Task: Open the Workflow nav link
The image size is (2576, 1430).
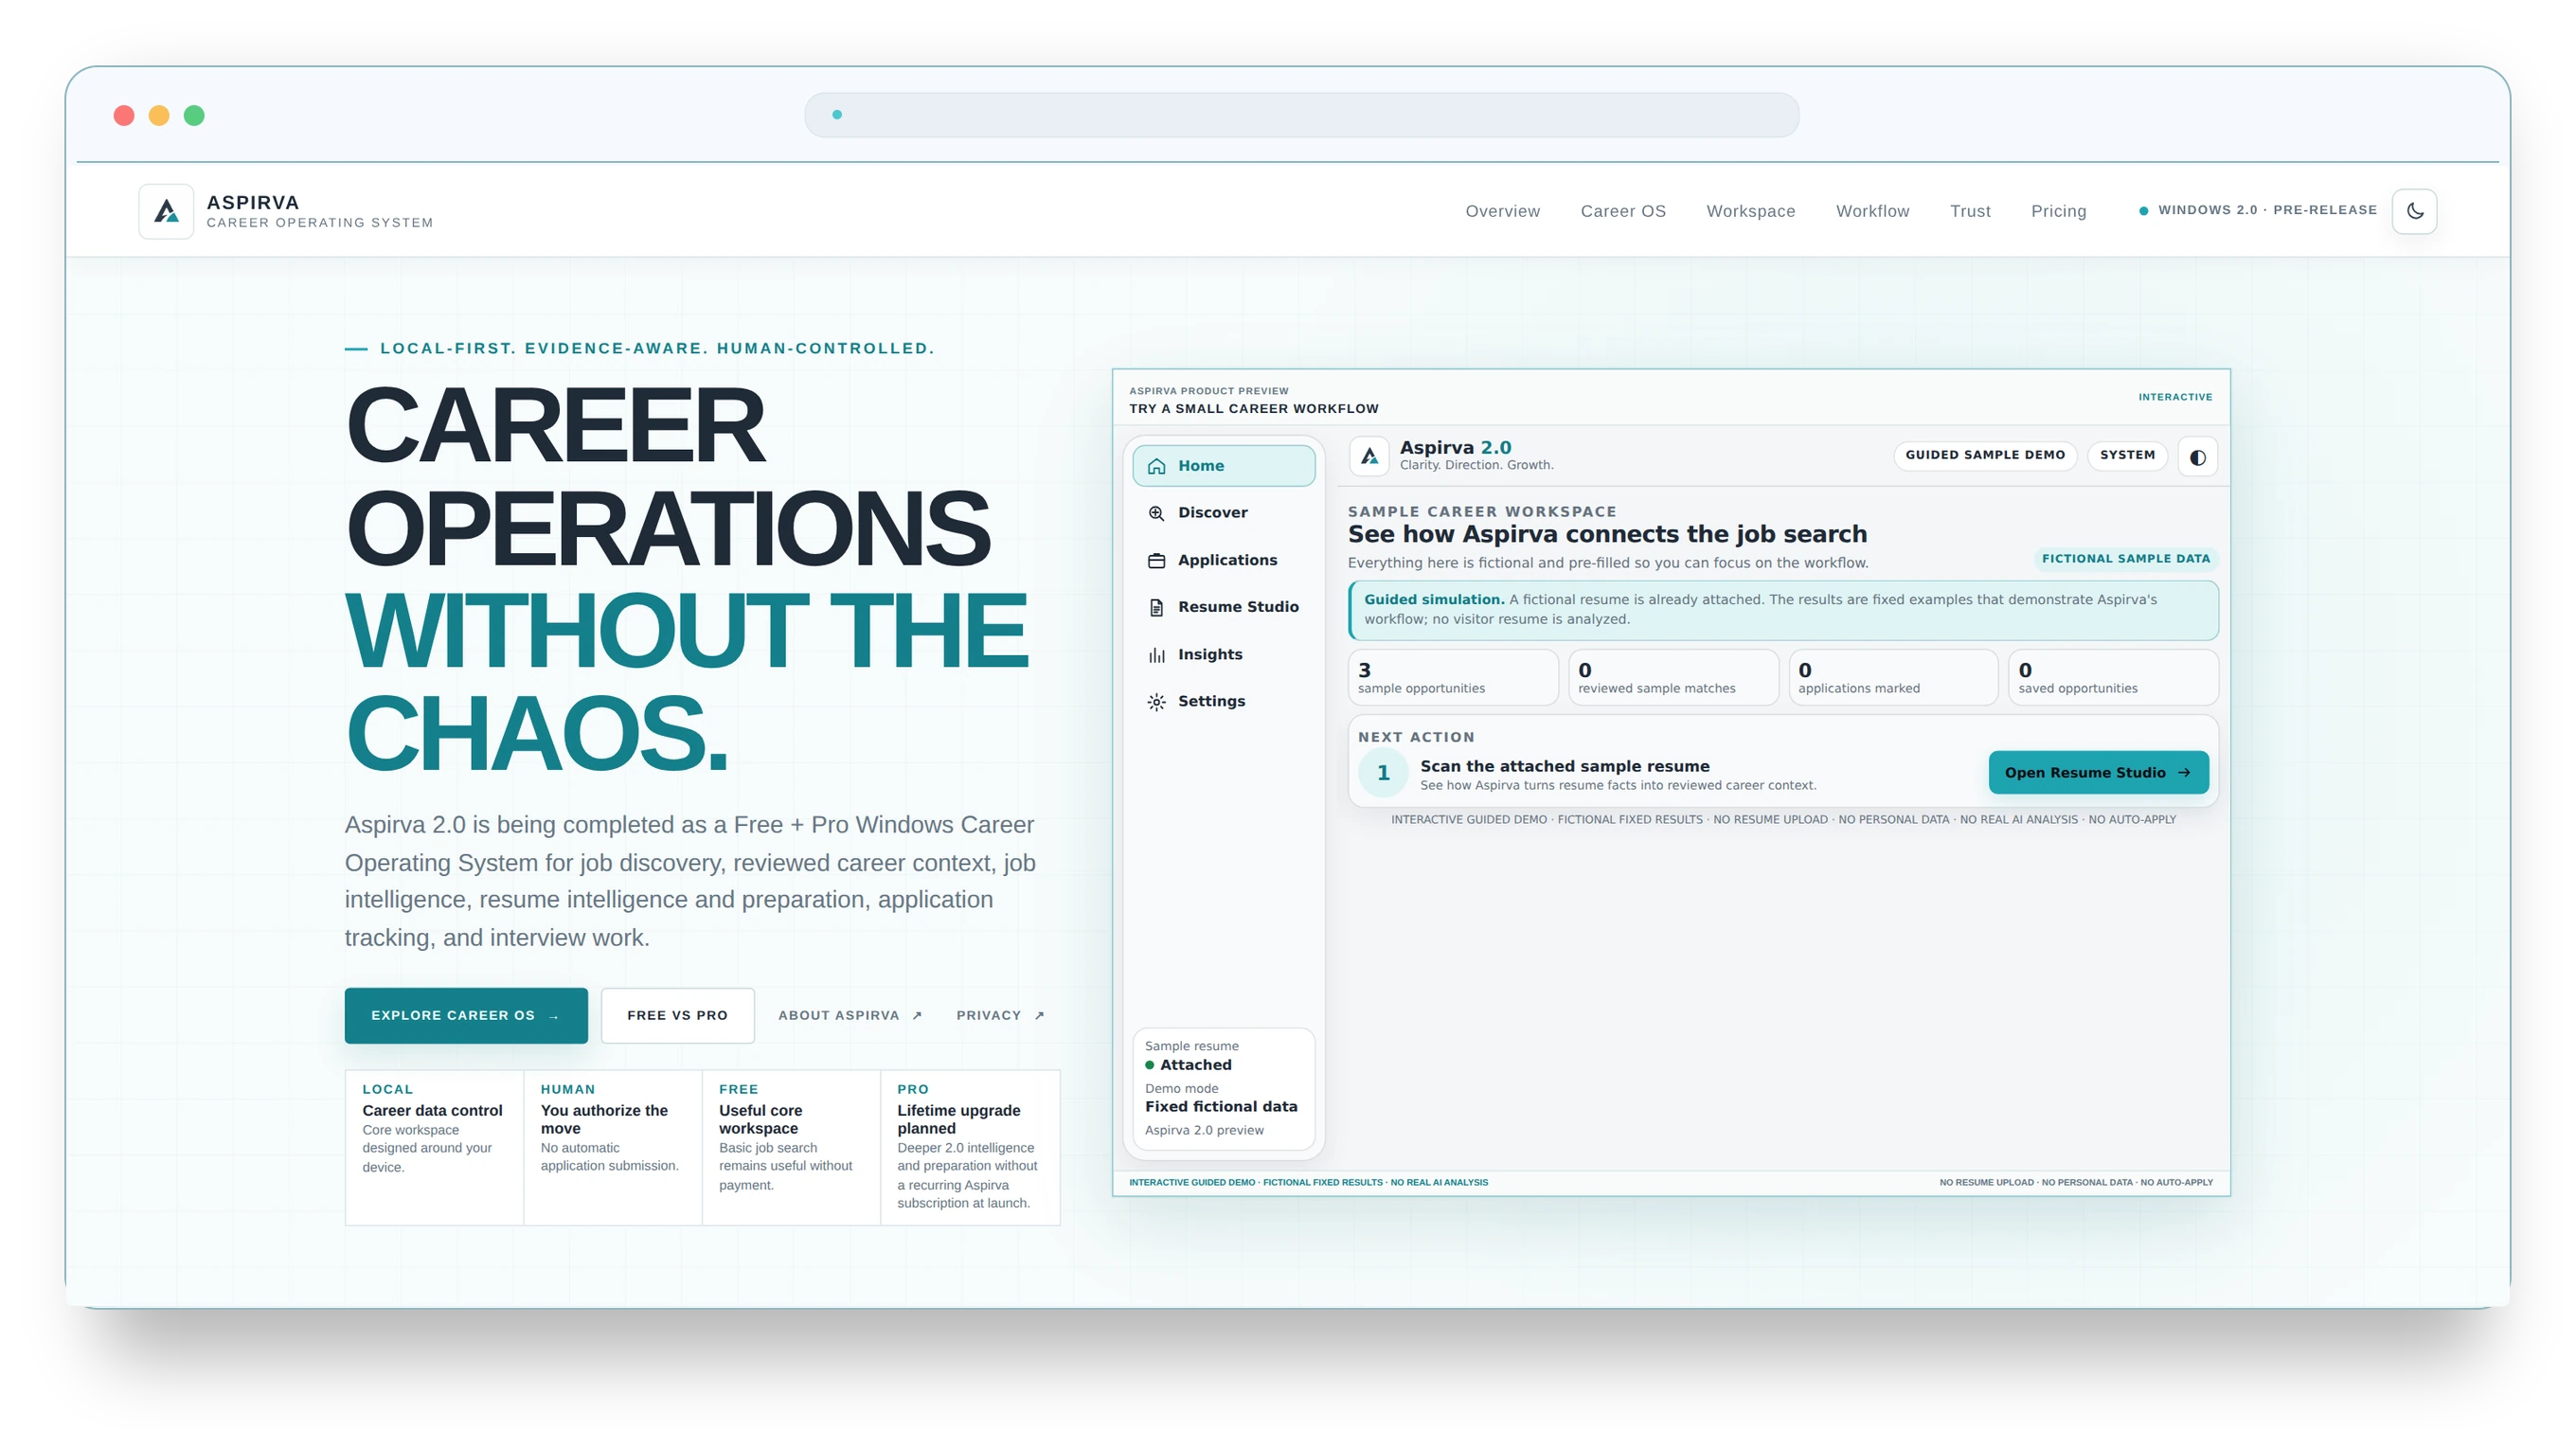Action: [x=1872, y=211]
